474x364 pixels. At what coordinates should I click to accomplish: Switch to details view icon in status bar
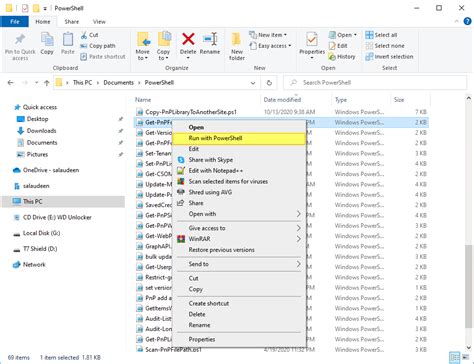[x=455, y=358]
